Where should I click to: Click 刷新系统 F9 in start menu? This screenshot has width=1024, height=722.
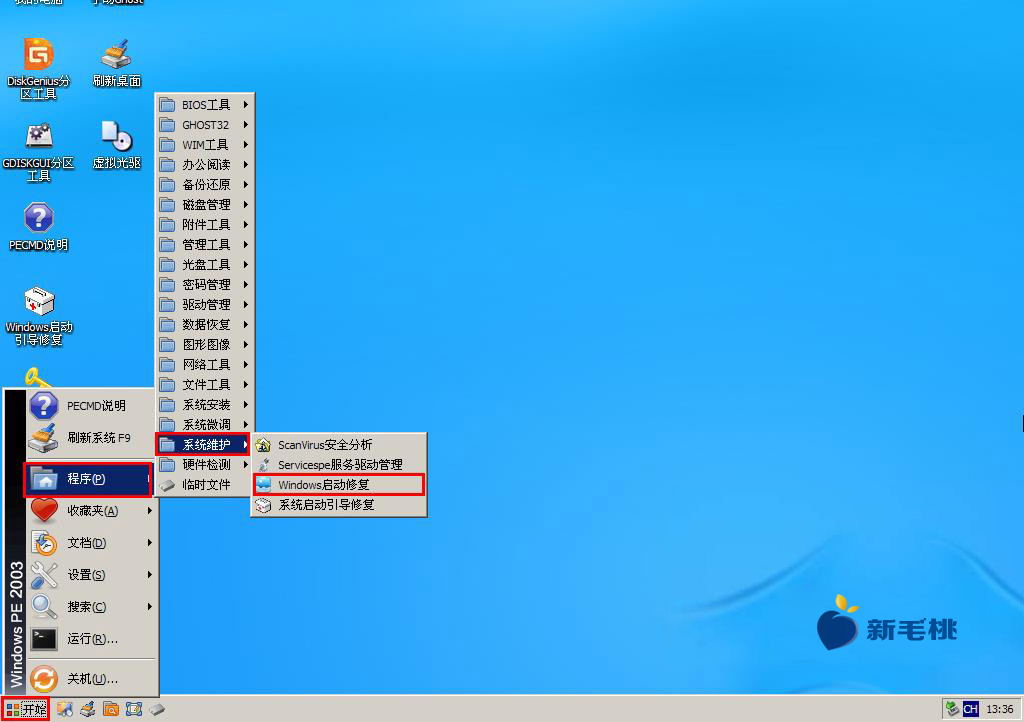point(90,437)
